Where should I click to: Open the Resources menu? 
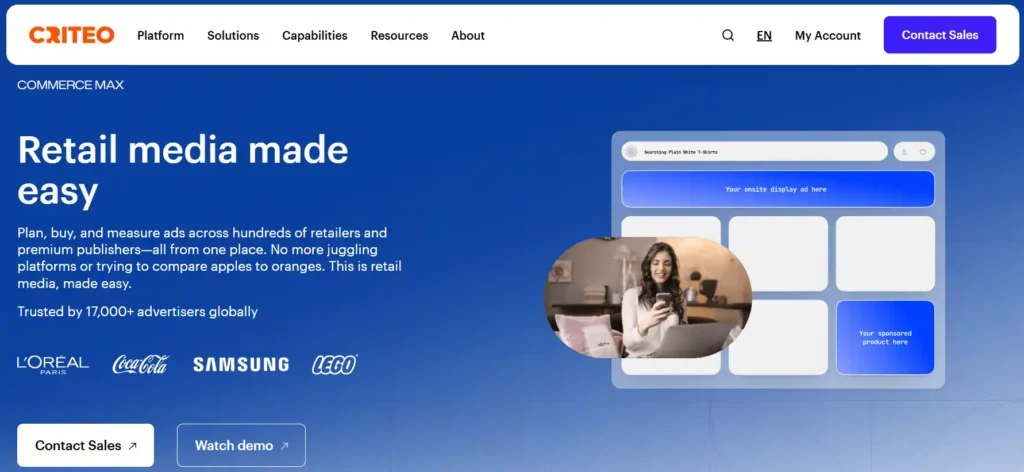coord(399,35)
